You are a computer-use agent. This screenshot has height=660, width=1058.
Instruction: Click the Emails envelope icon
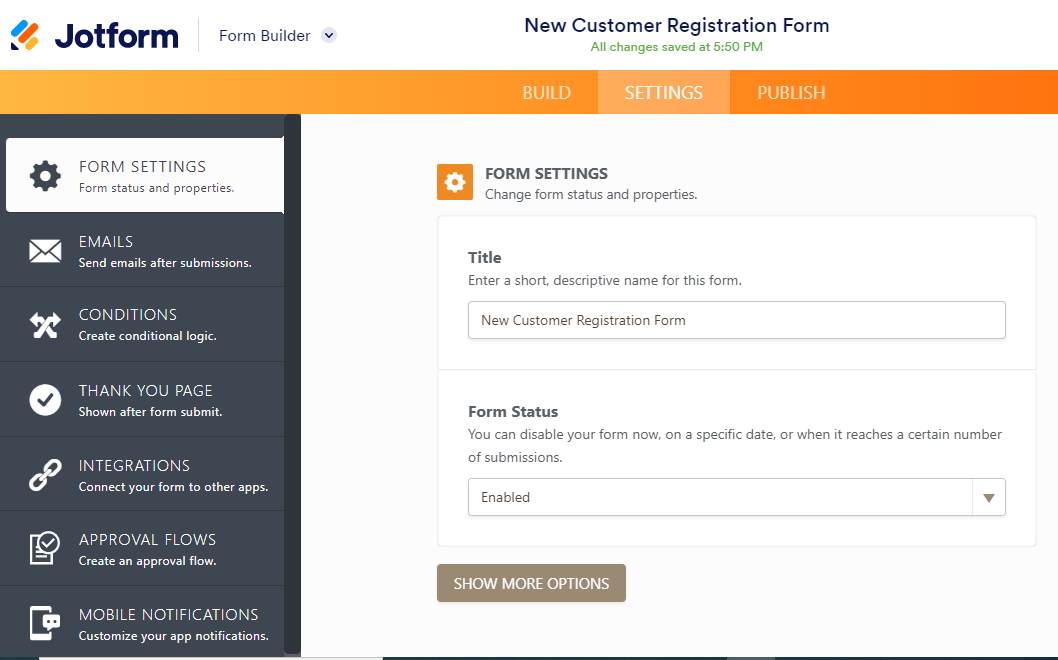45,251
